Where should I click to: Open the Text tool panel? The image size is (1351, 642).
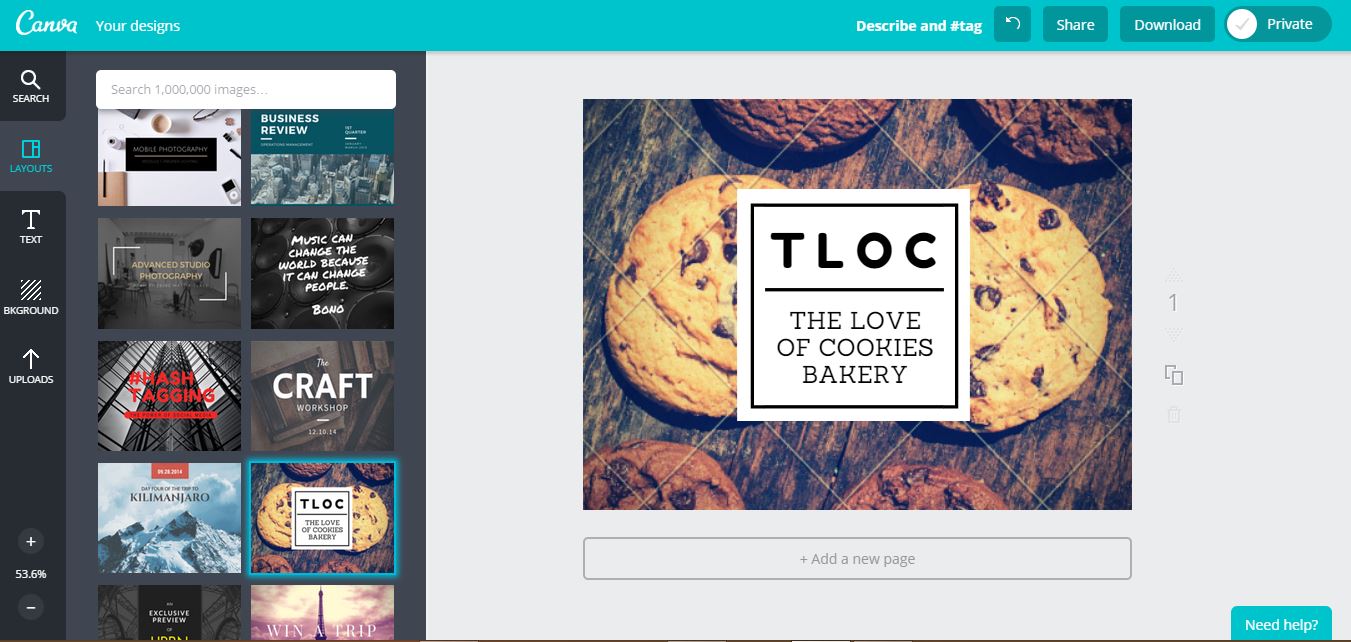31,227
